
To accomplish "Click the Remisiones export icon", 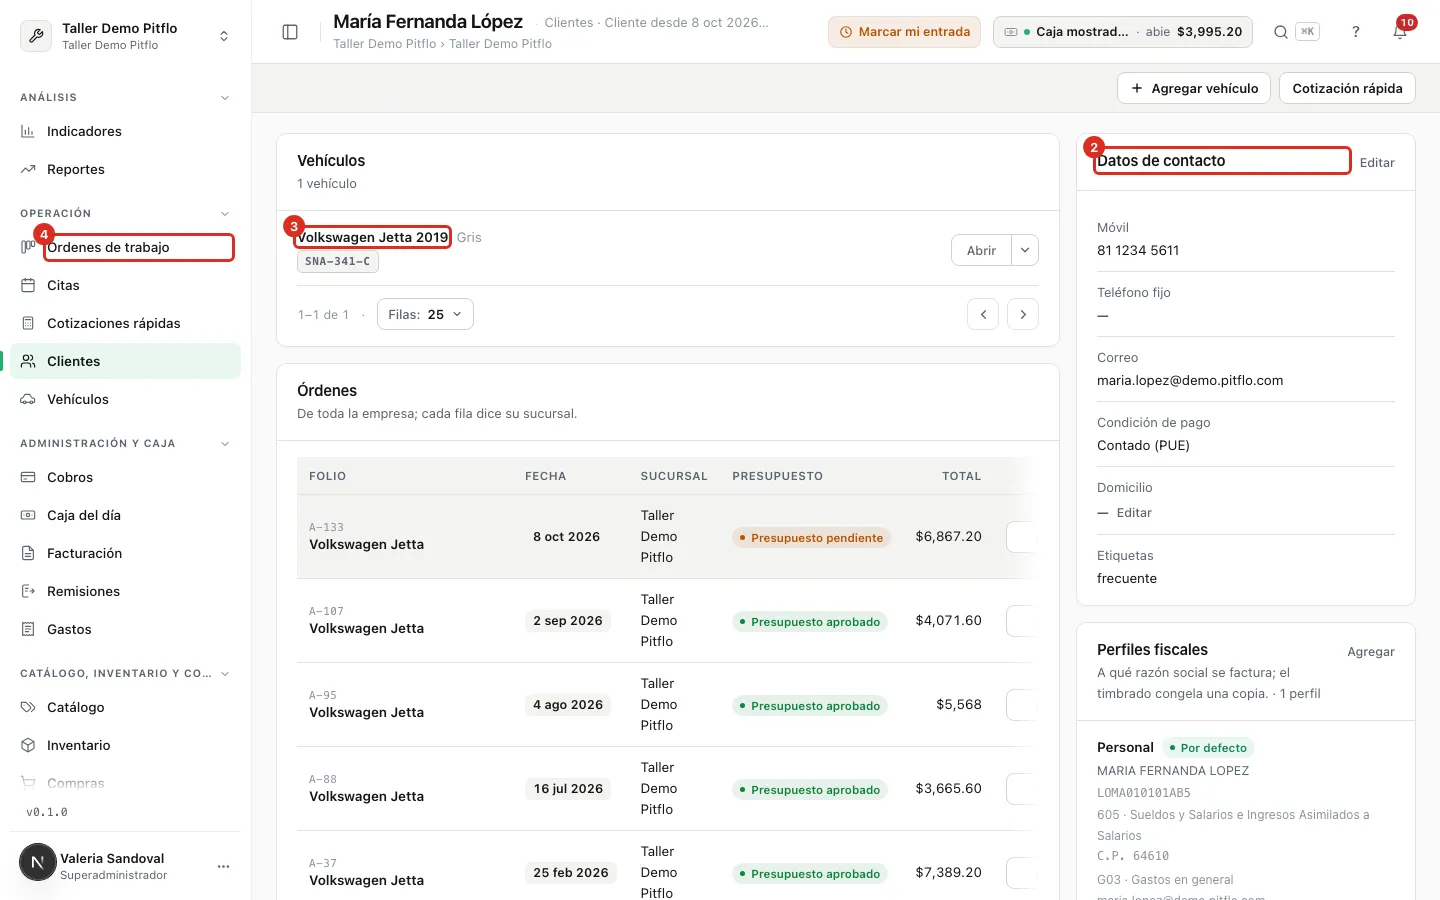I will [28, 591].
